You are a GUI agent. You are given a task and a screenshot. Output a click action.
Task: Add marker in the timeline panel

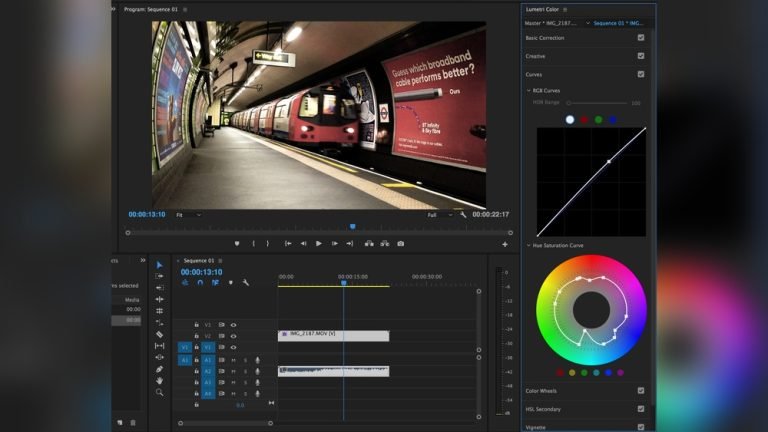[x=231, y=283]
